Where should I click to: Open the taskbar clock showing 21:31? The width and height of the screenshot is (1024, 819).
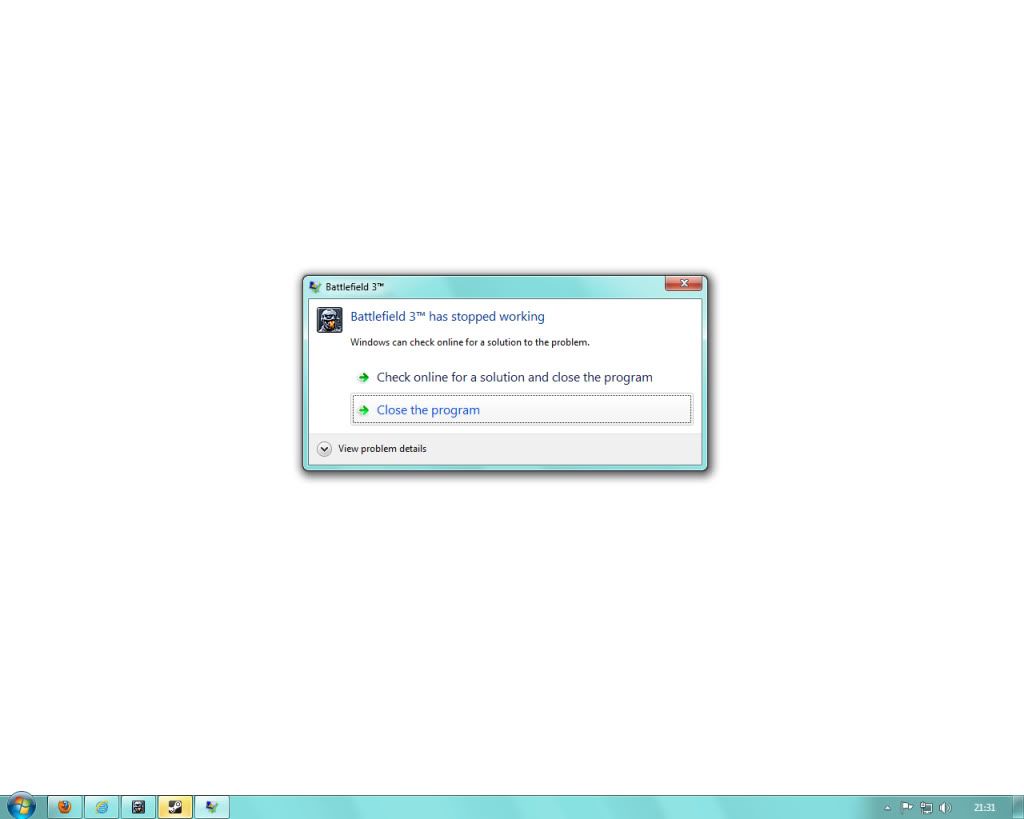(x=984, y=807)
